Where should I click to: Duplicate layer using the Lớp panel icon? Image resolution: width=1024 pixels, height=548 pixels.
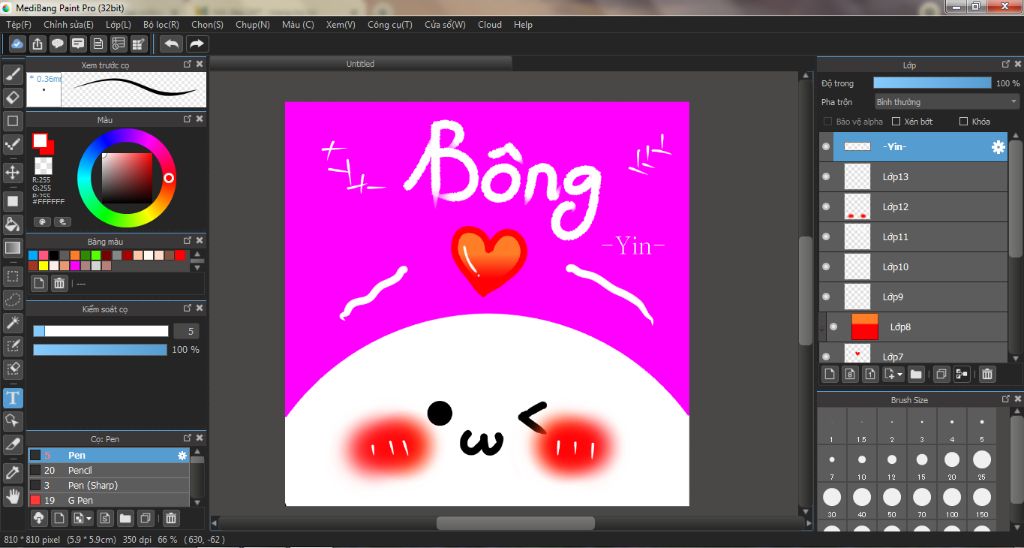pos(941,374)
